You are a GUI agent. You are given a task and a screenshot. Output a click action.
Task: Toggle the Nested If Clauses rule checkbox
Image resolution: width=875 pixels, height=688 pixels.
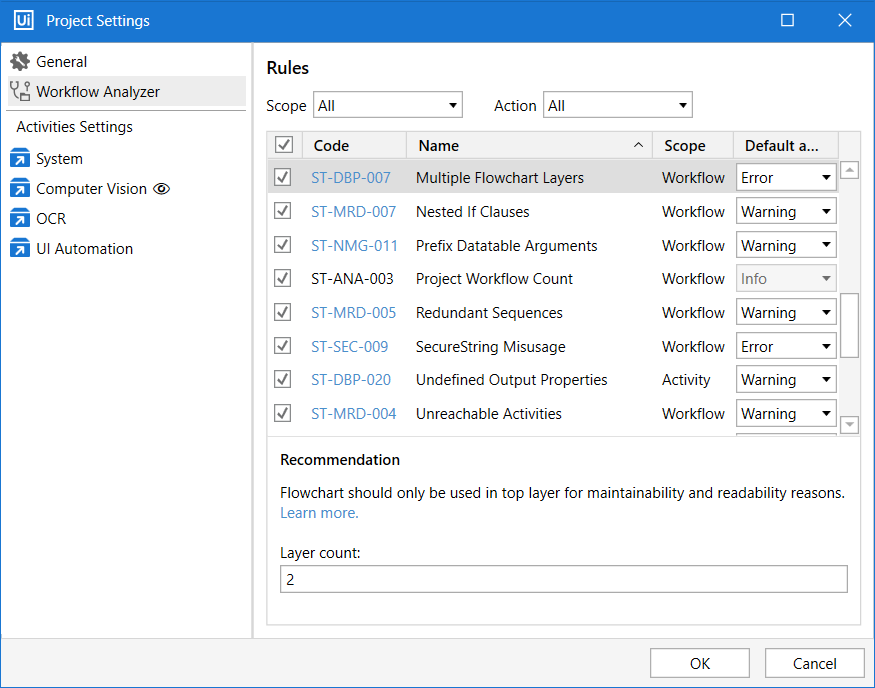click(x=283, y=212)
